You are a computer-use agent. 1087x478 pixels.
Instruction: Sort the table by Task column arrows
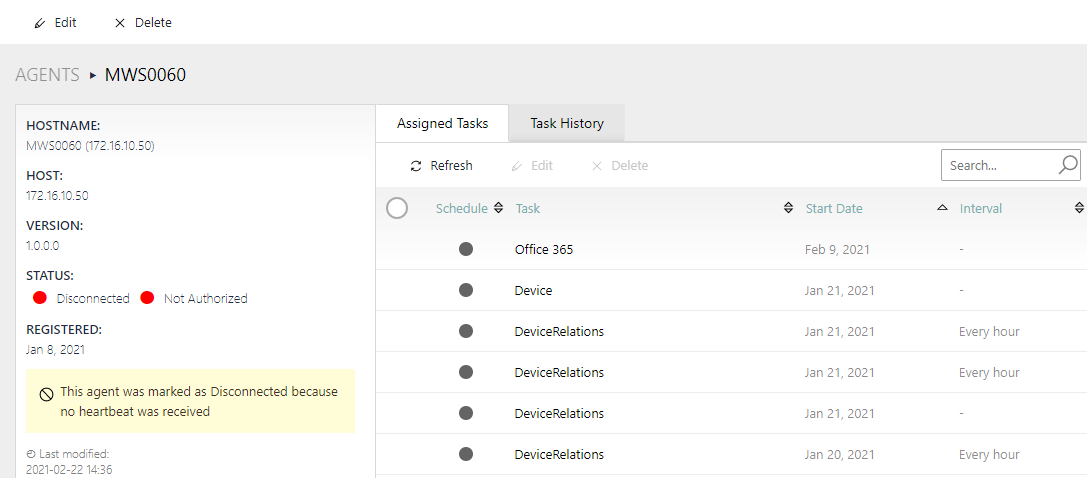(788, 208)
